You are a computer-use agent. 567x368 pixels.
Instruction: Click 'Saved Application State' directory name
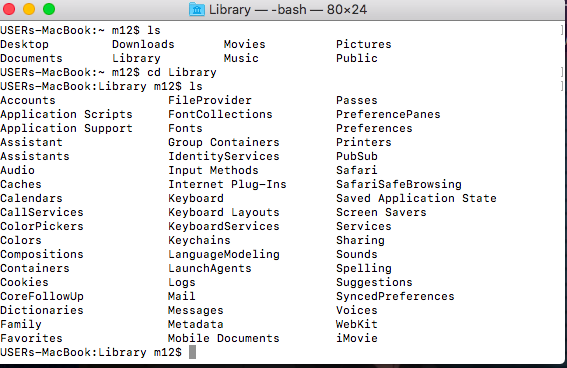[416, 198]
